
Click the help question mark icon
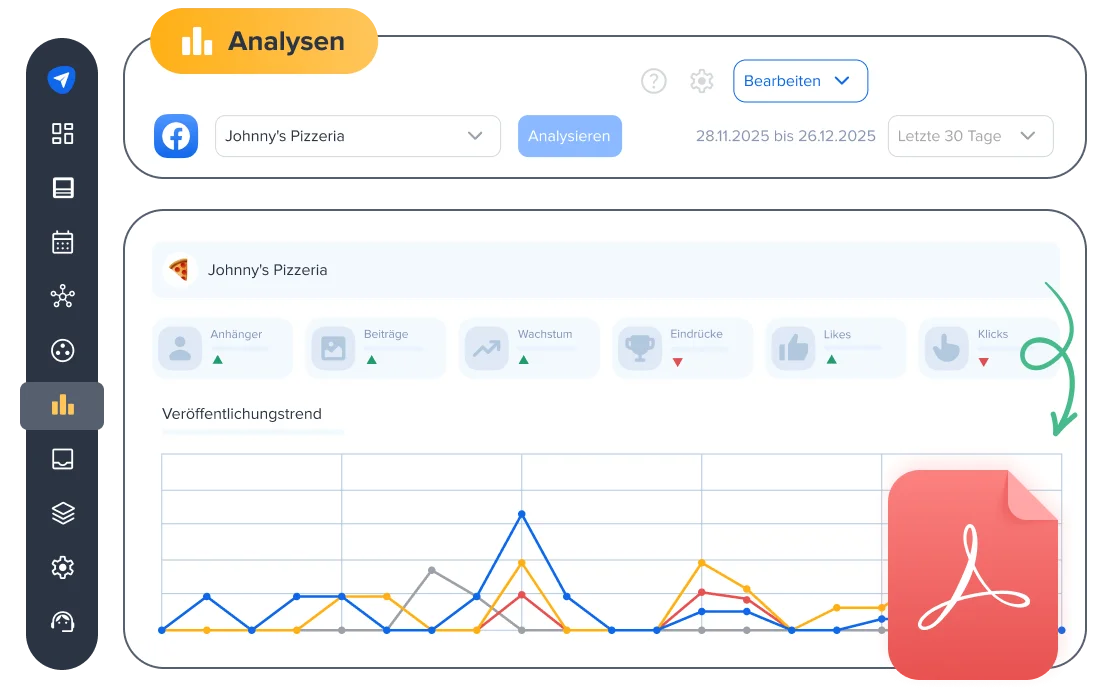[x=653, y=81]
